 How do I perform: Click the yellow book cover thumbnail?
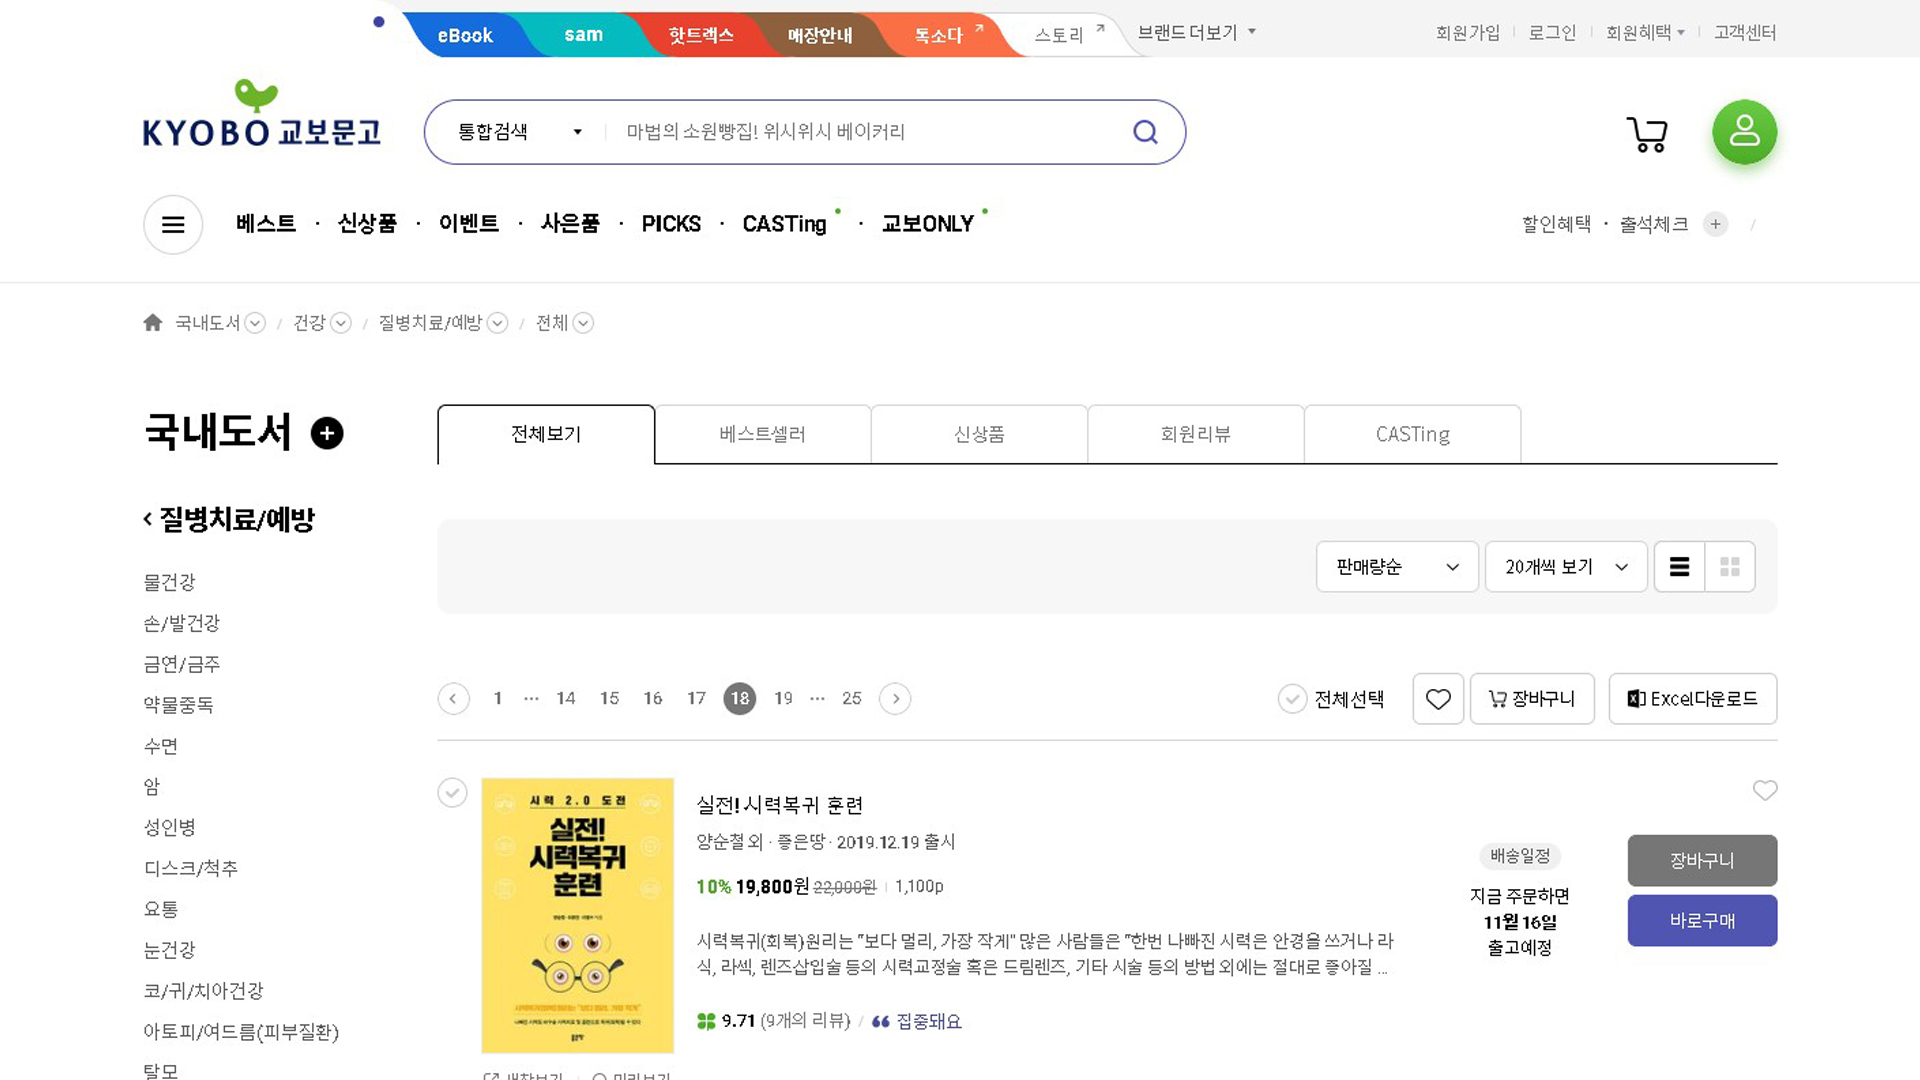pos(577,915)
